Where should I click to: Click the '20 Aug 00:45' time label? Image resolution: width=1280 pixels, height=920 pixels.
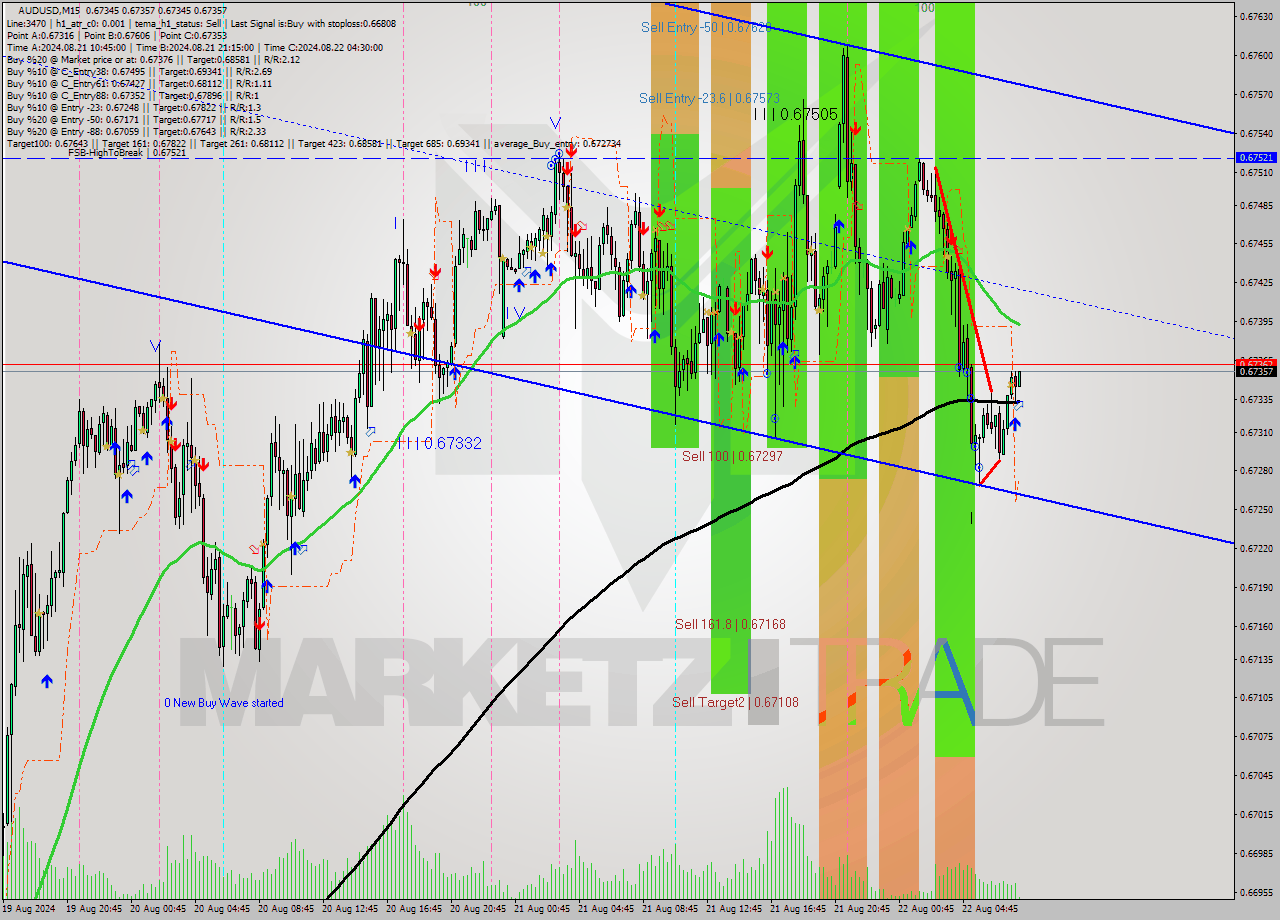click(x=159, y=910)
